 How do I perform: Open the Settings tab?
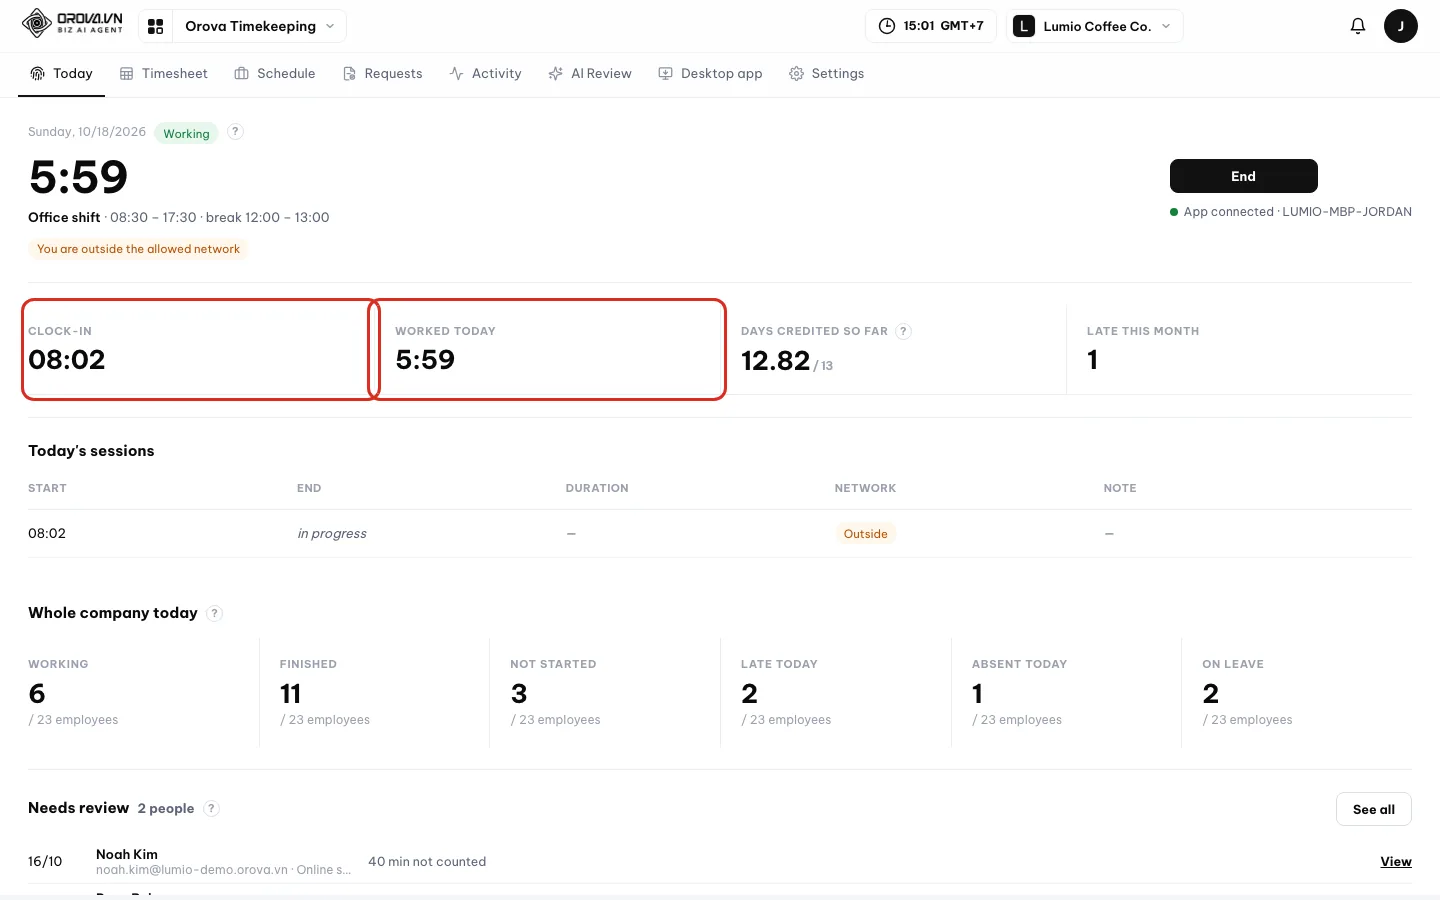pos(826,74)
